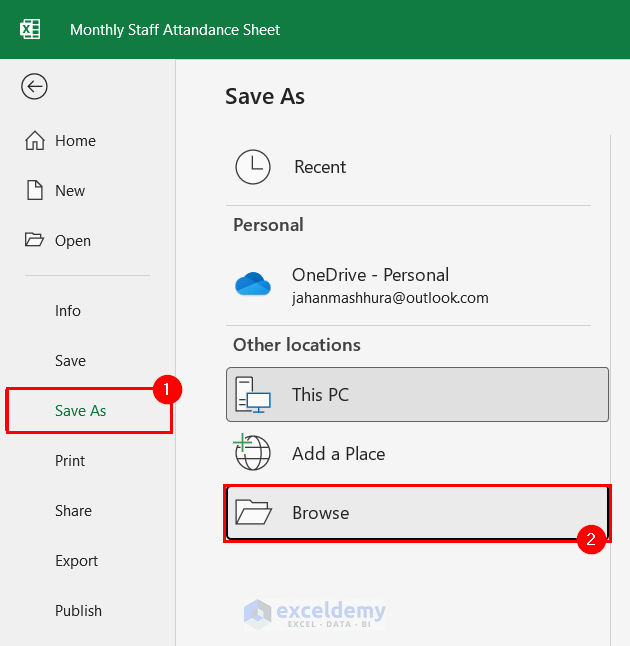Click the Home house icon
Screen dimensions: 630x646
point(35,141)
